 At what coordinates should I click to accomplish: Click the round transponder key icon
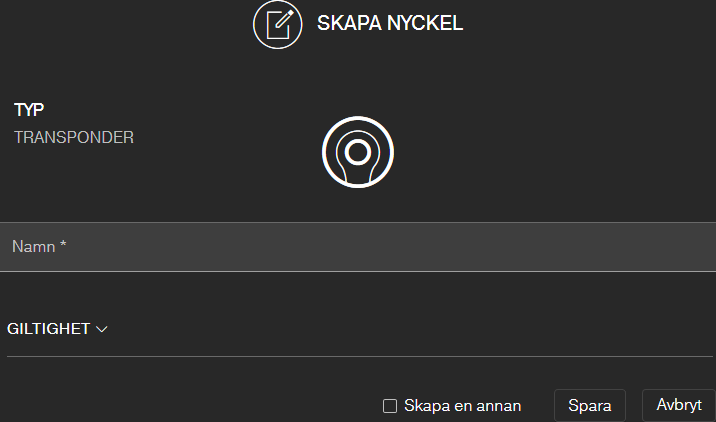(357, 151)
